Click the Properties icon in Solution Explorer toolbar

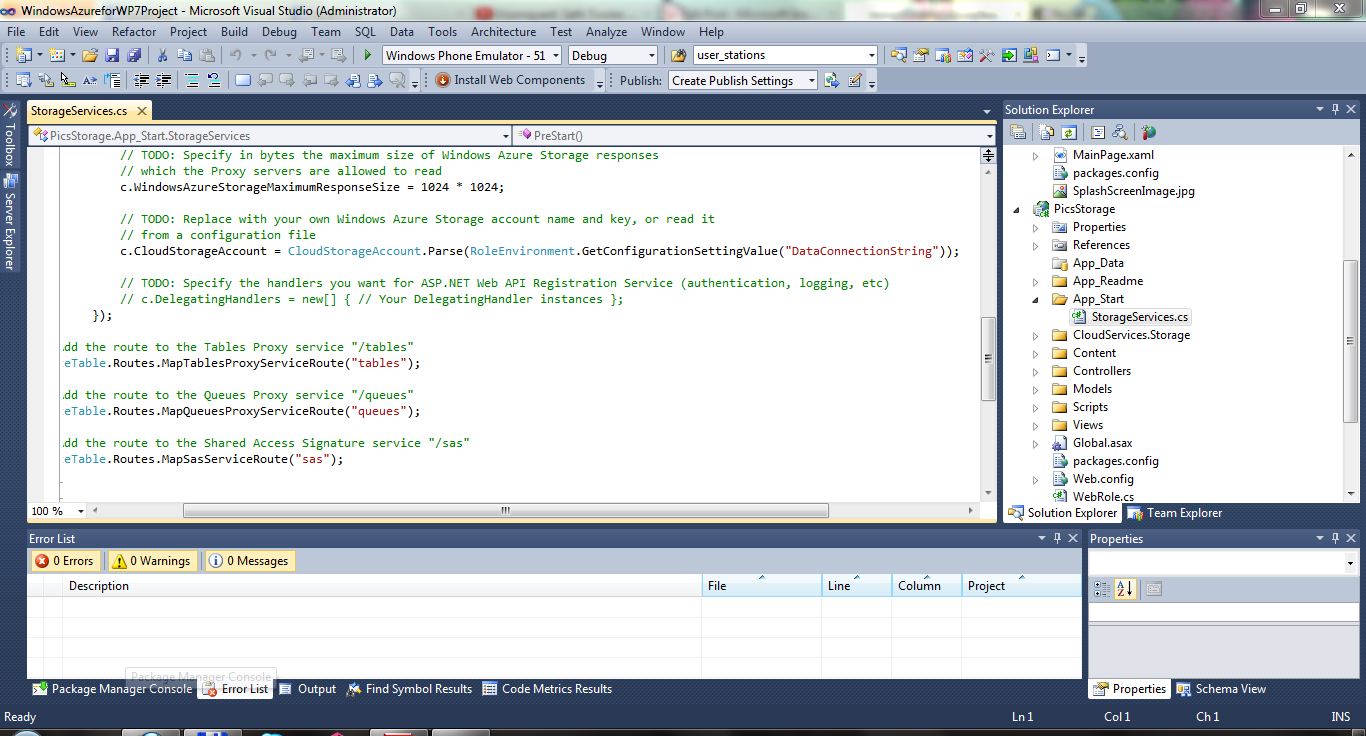click(1018, 132)
